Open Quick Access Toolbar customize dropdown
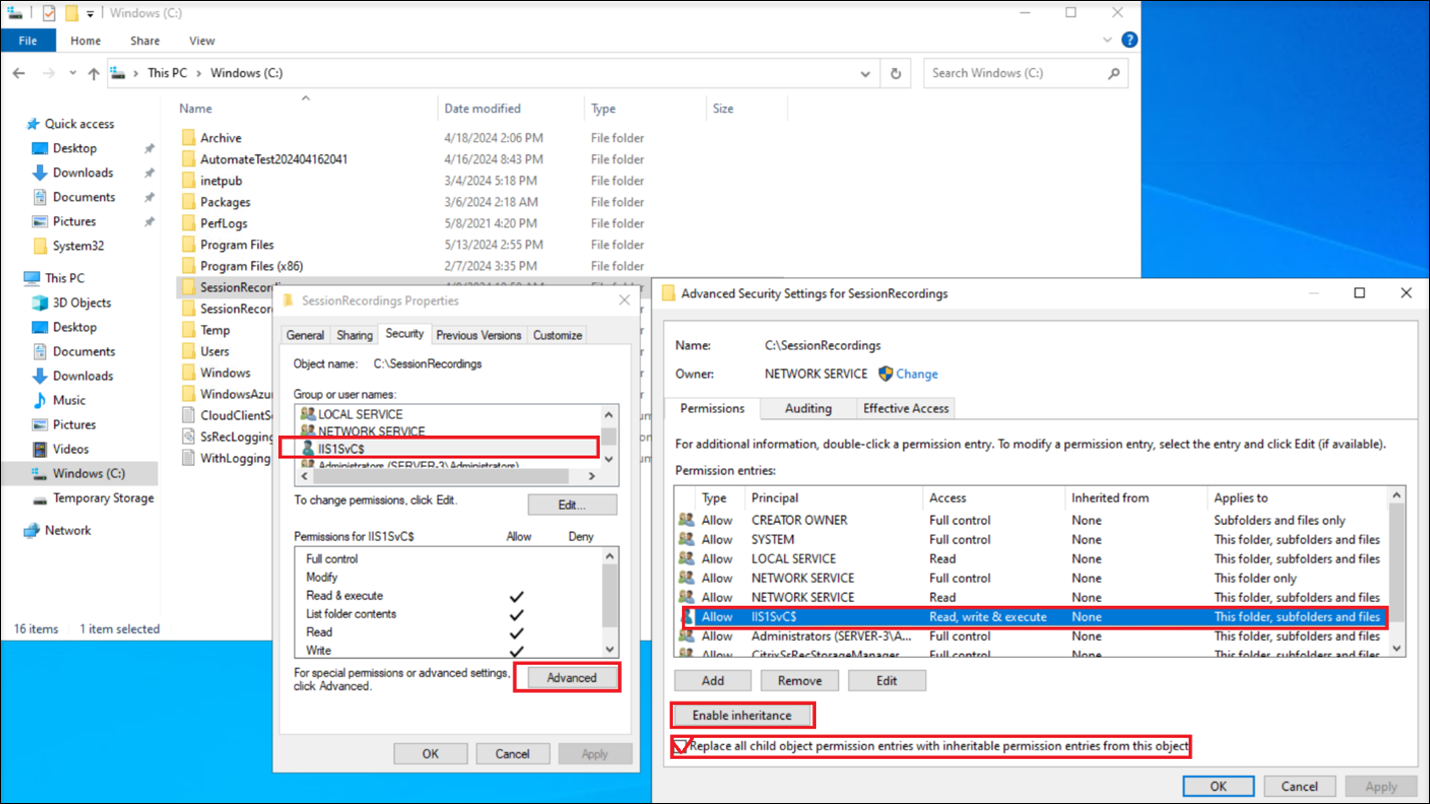This screenshot has height=804, width=1430. click(x=90, y=14)
